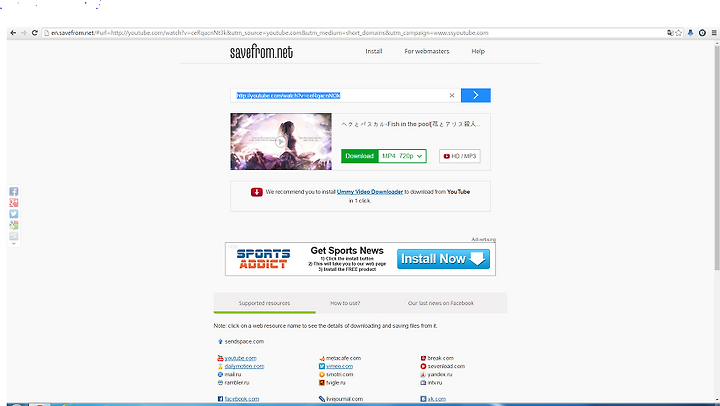The width and height of the screenshot is (720, 406).
Task: Open the Install menu item
Action: pos(374,51)
